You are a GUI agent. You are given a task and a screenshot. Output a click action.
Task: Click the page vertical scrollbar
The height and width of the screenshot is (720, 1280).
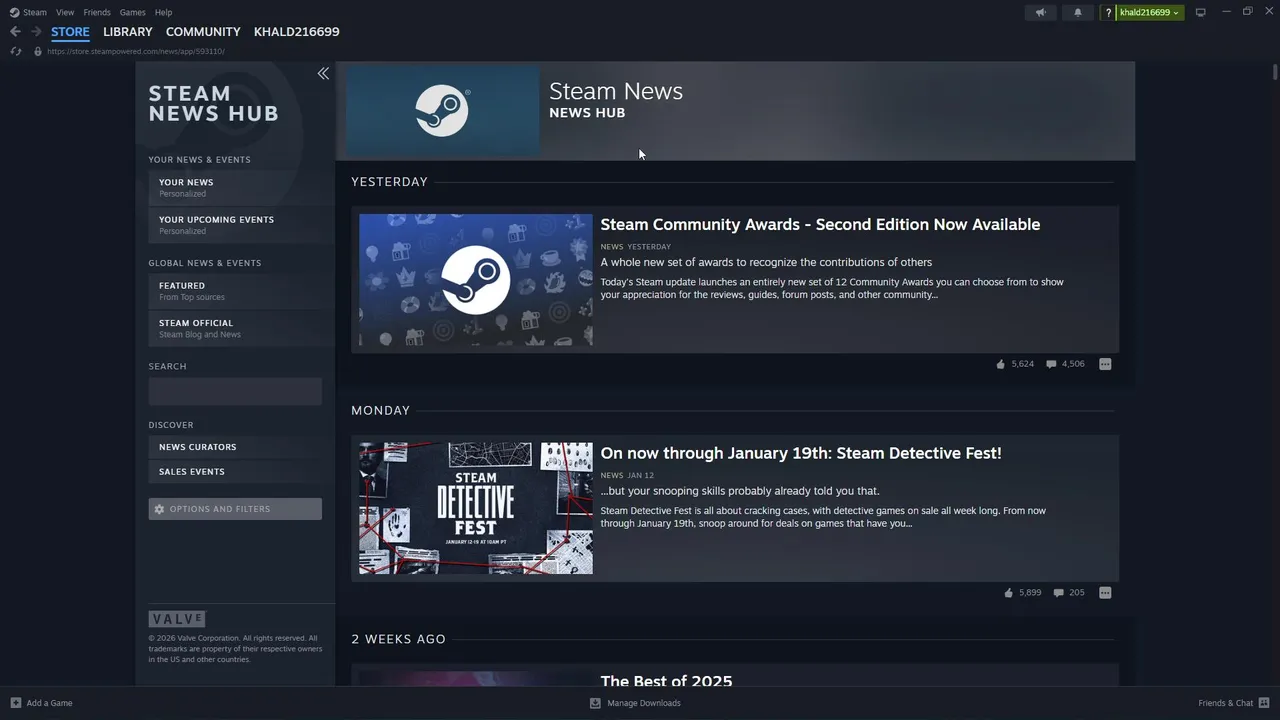[x=1275, y=72]
